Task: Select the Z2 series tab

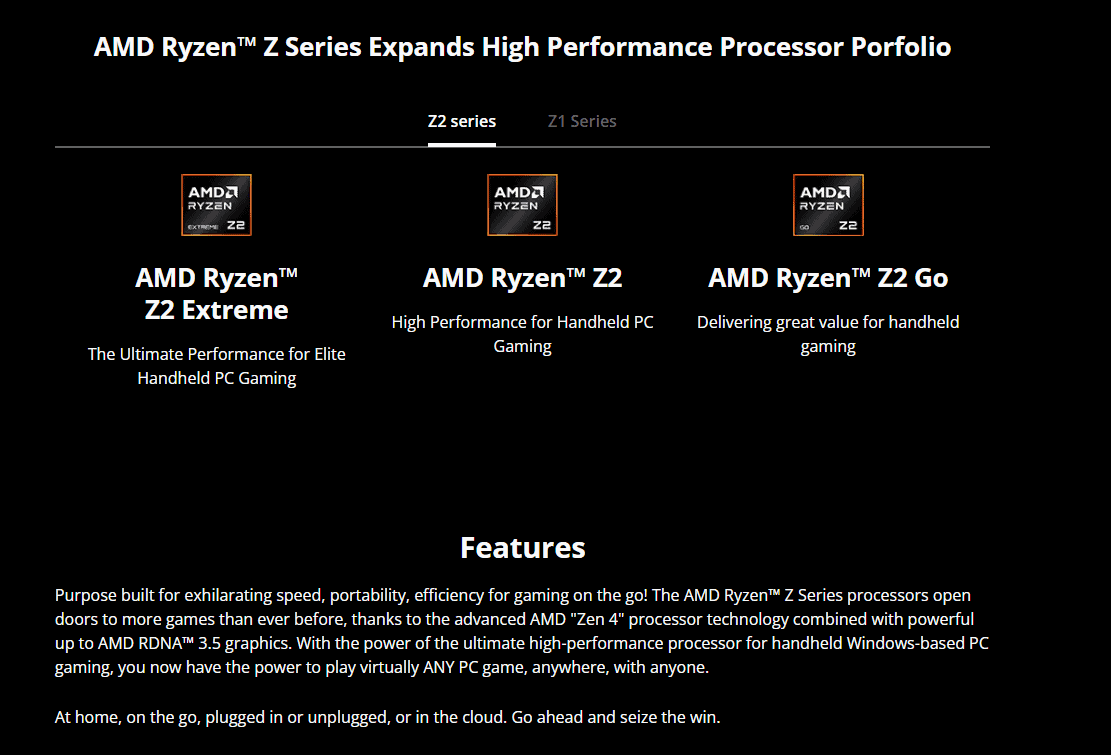Action: [x=461, y=121]
